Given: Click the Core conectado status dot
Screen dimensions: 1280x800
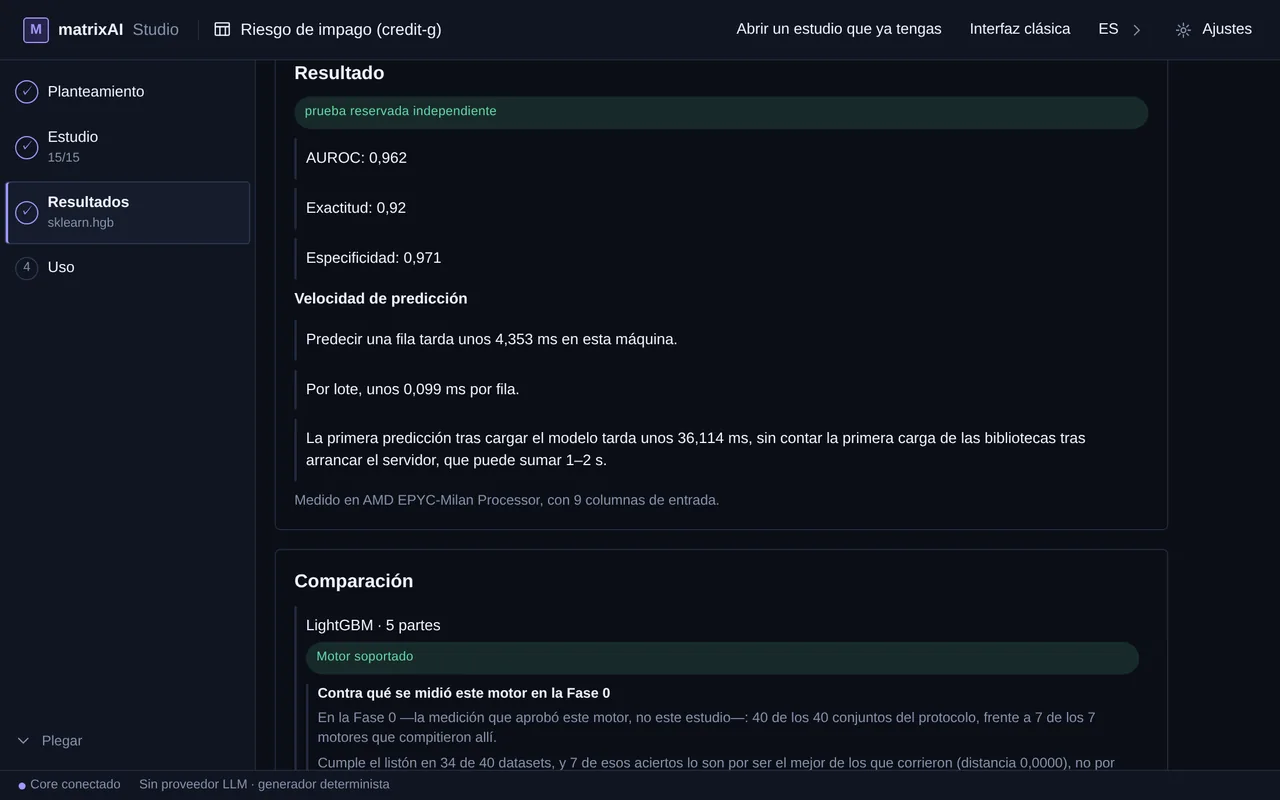Looking at the screenshot, I should coord(22,786).
